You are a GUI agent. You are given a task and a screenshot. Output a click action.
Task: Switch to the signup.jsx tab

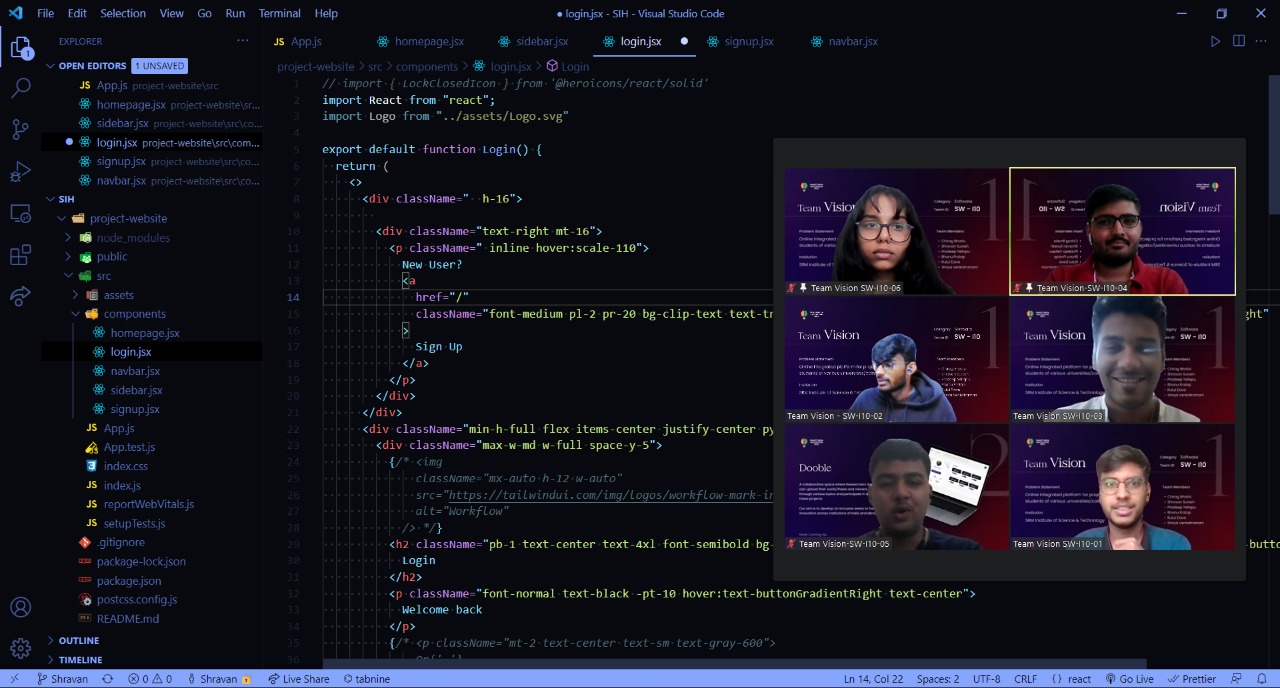tap(749, 41)
